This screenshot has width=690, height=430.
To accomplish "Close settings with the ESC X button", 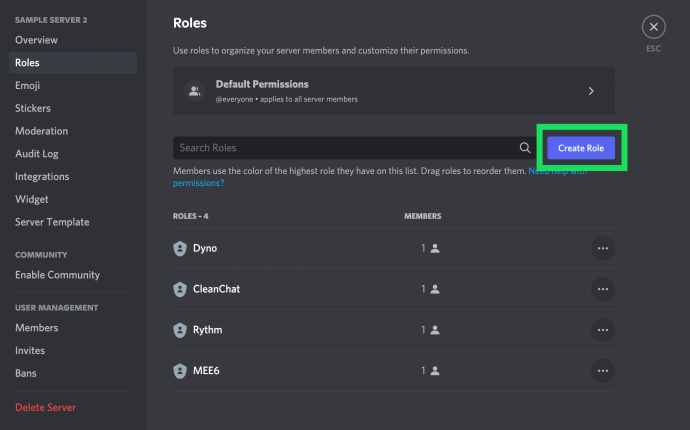I will tap(653, 27).
